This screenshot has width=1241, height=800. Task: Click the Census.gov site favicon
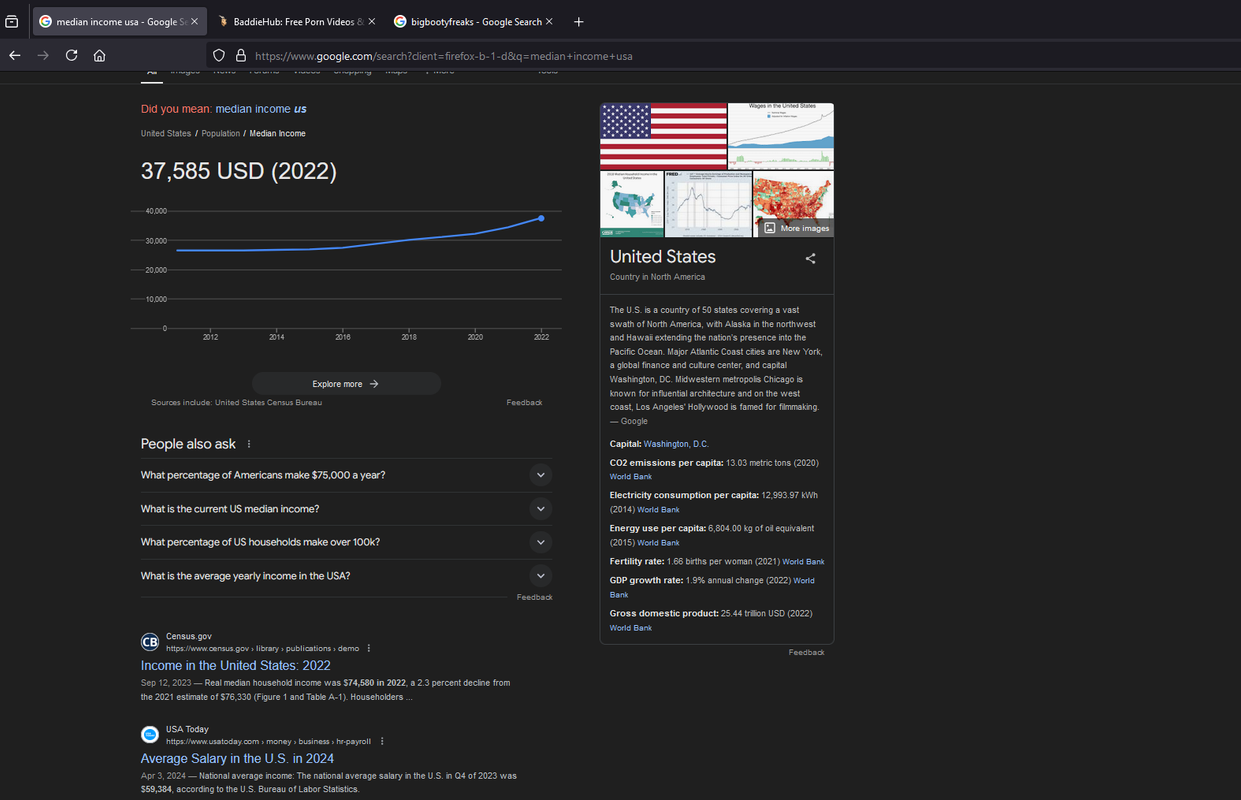pos(150,642)
